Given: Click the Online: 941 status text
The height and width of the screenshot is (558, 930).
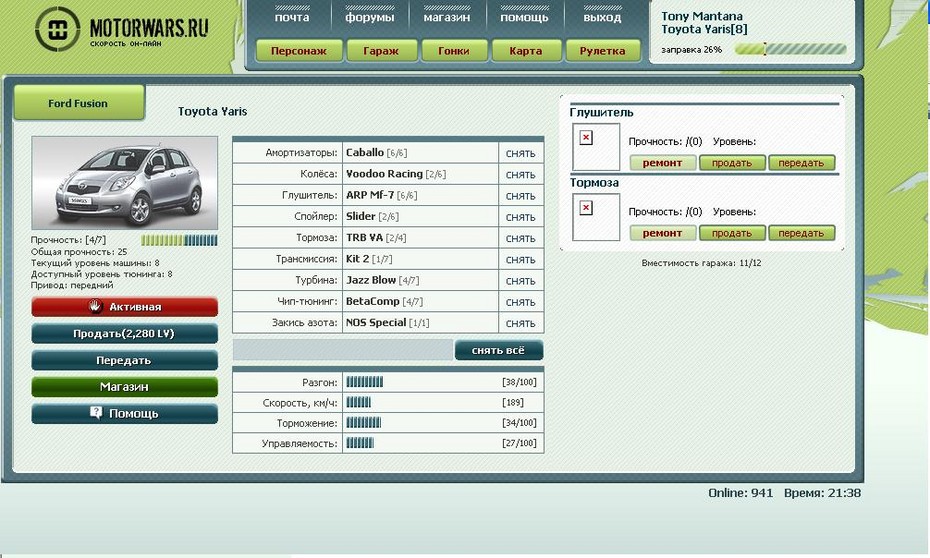Looking at the screenshot, I should pyautogui.click(x=740, y=493).
